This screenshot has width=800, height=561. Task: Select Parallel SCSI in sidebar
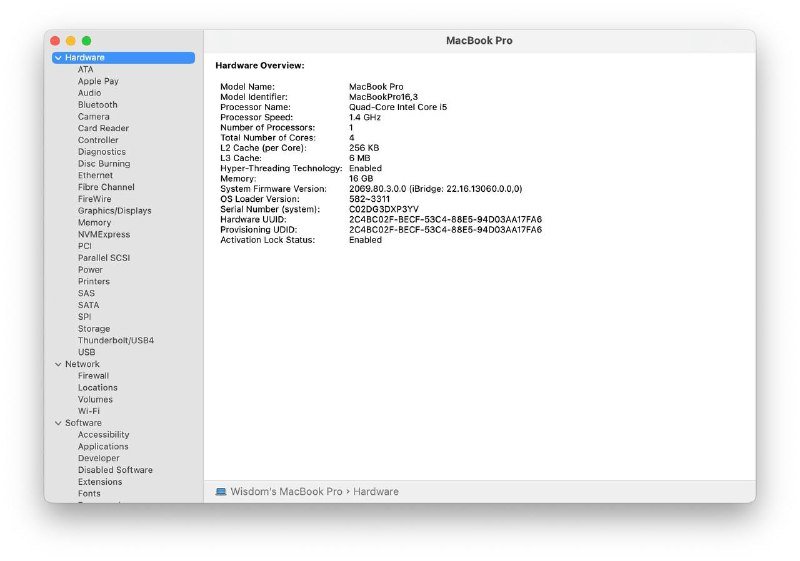104,258
